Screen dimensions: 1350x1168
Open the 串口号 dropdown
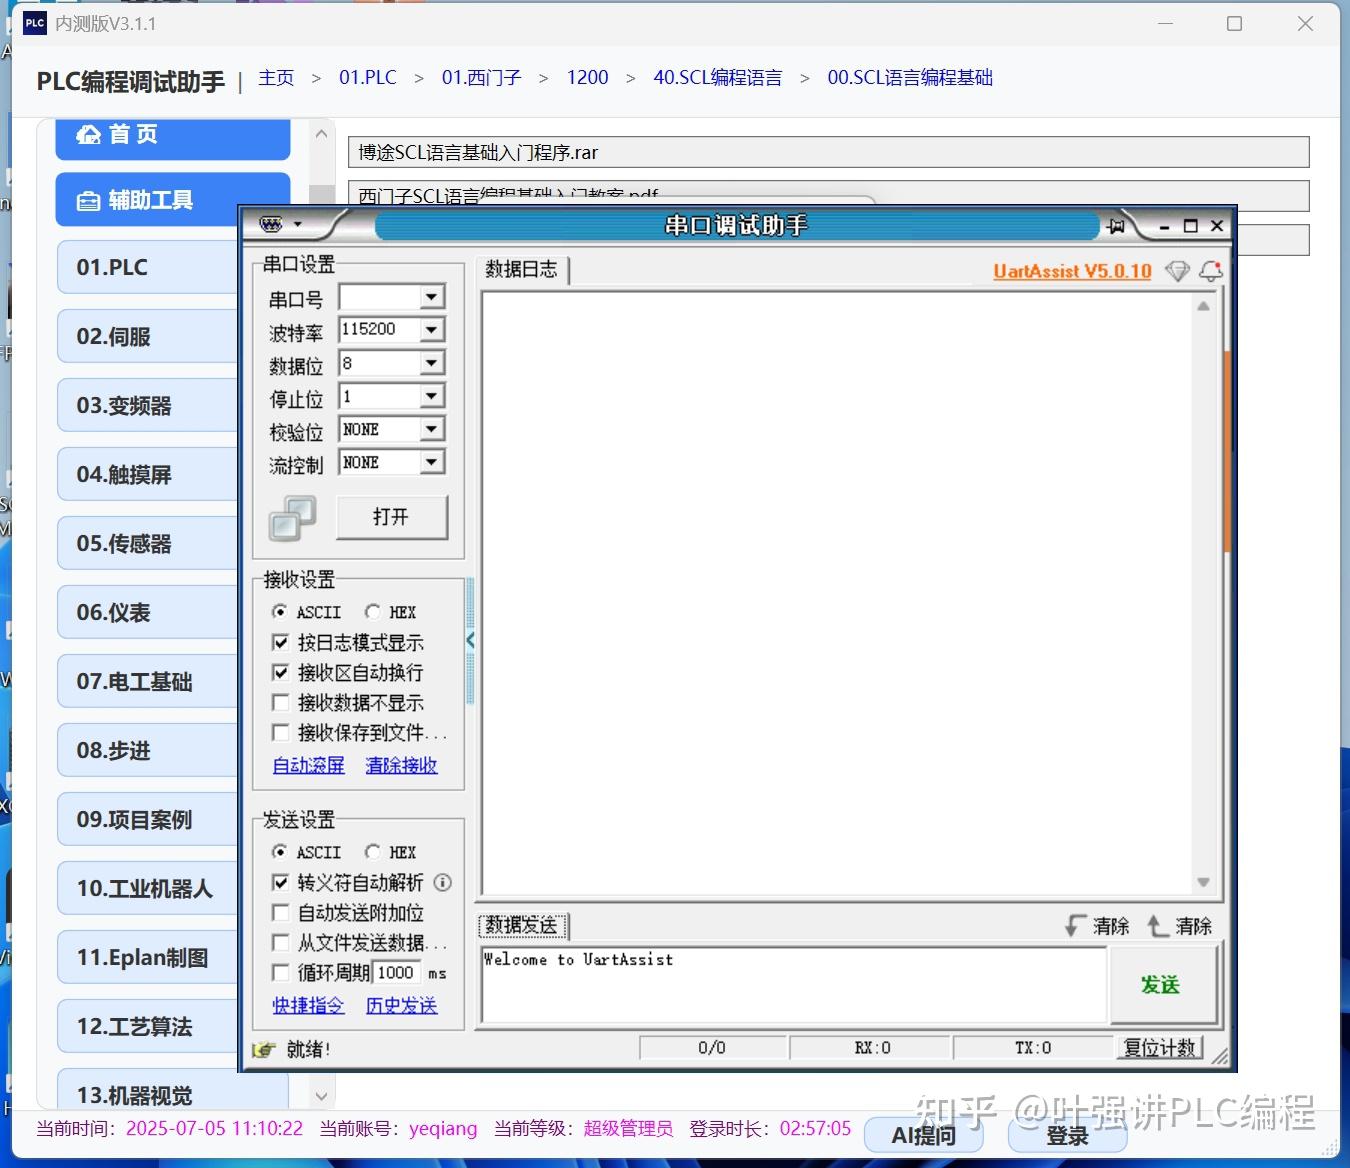coord(430,296)
